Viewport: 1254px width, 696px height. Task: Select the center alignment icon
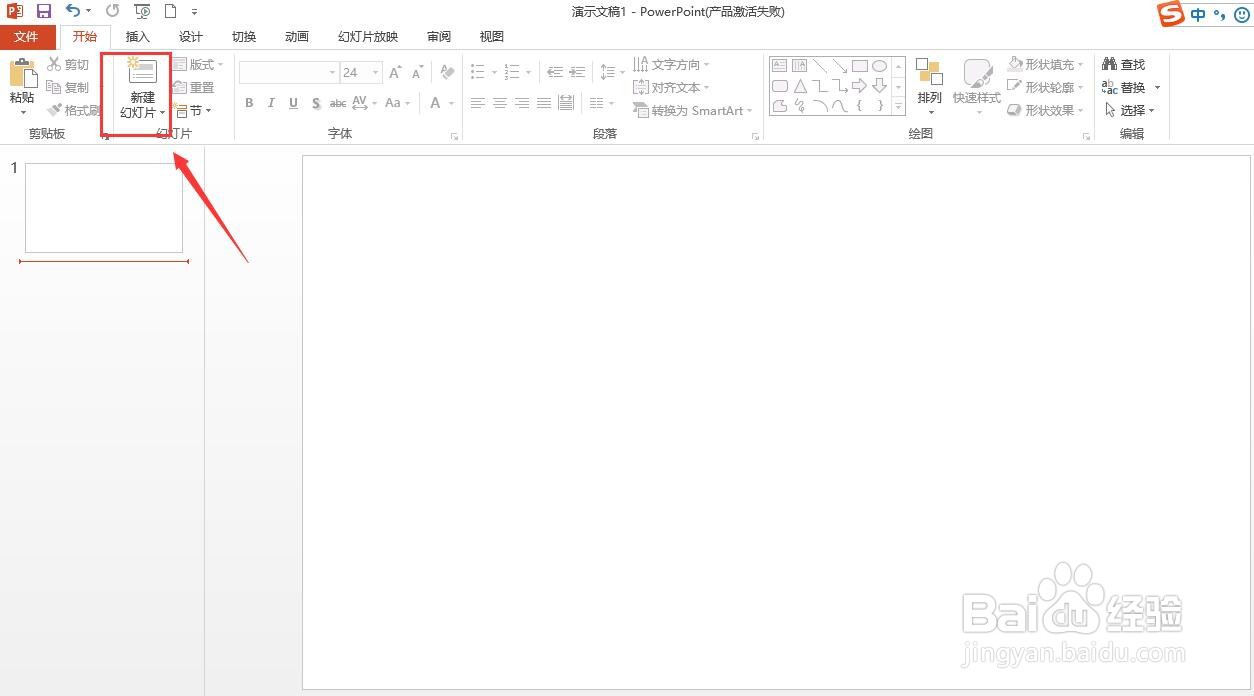[500, 102]
